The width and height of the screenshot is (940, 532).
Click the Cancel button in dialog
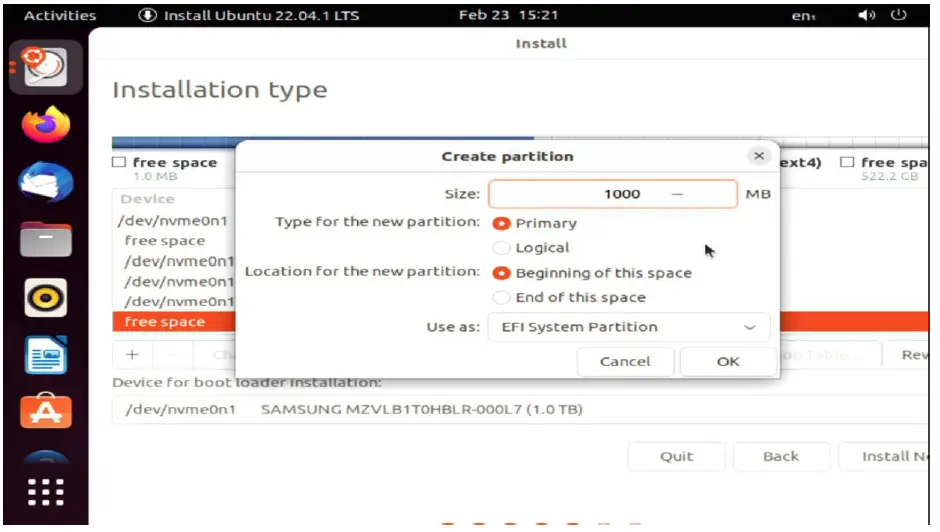tap(625, 362)
